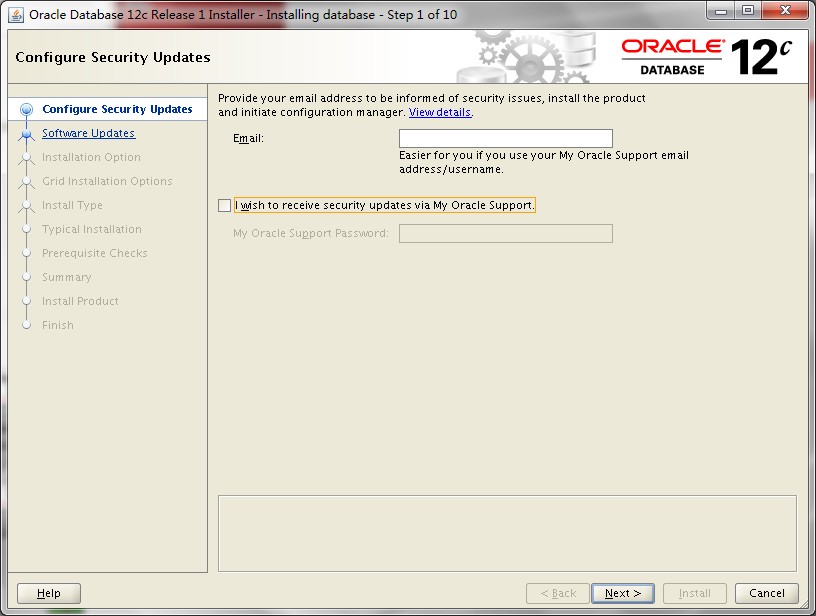
Task: Click the Configure Security Updates step bullet
Action: pos(27,109)
